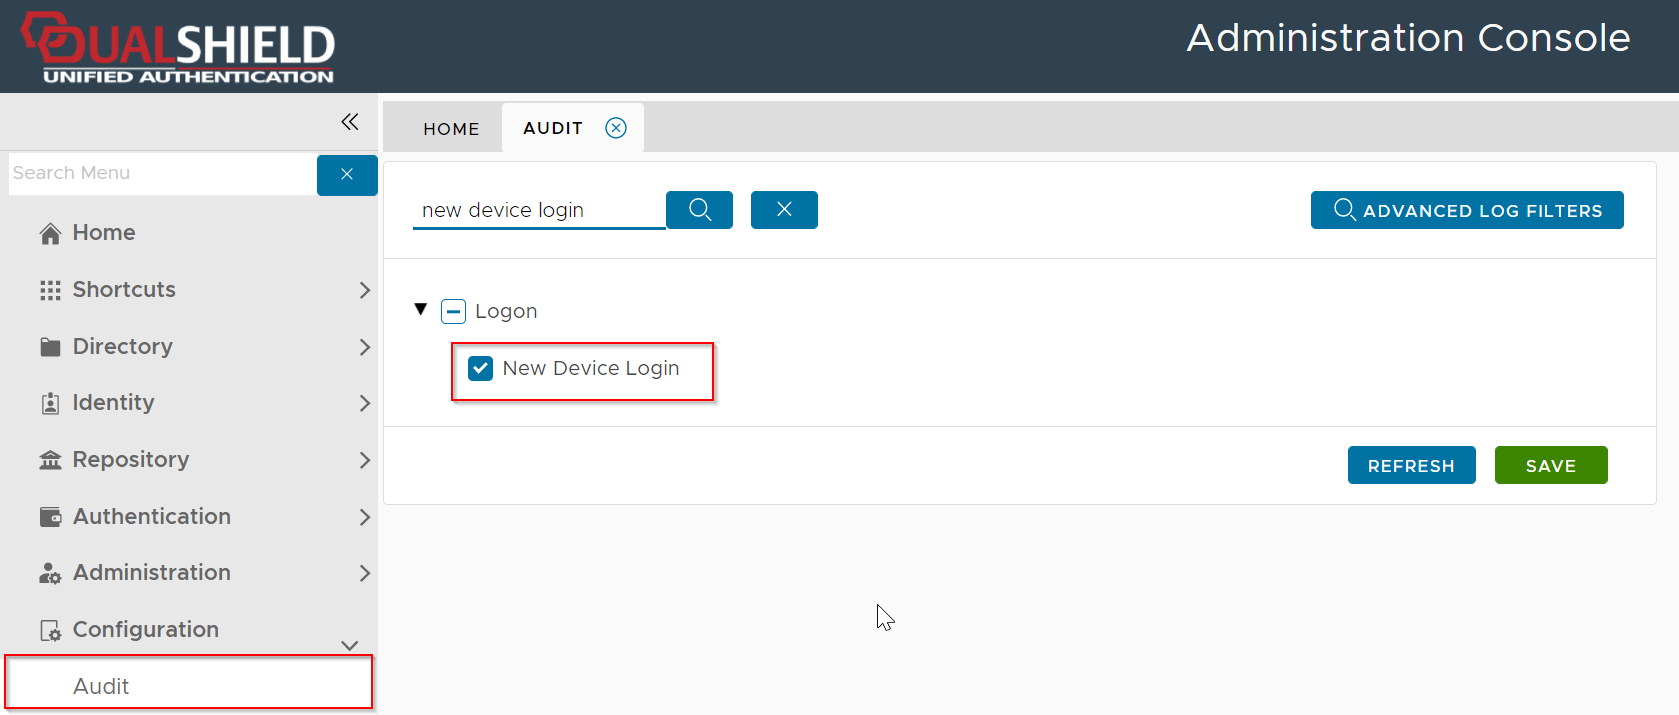Viewport: 1679px width, 715px height.
Task: Click the REFRESH button
Action: tap(1411, 465)
